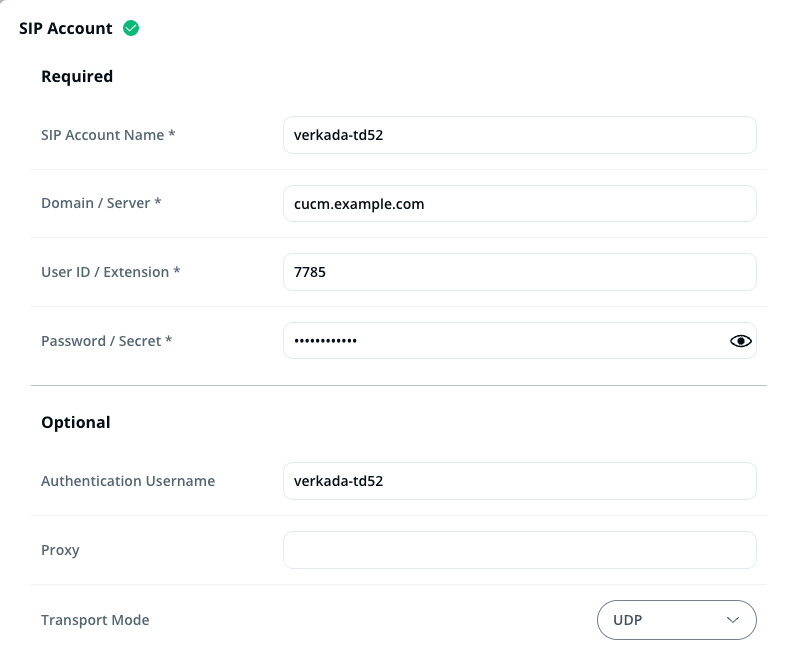
Task: Click the Domain / Server label
Action: coord(101,203)
